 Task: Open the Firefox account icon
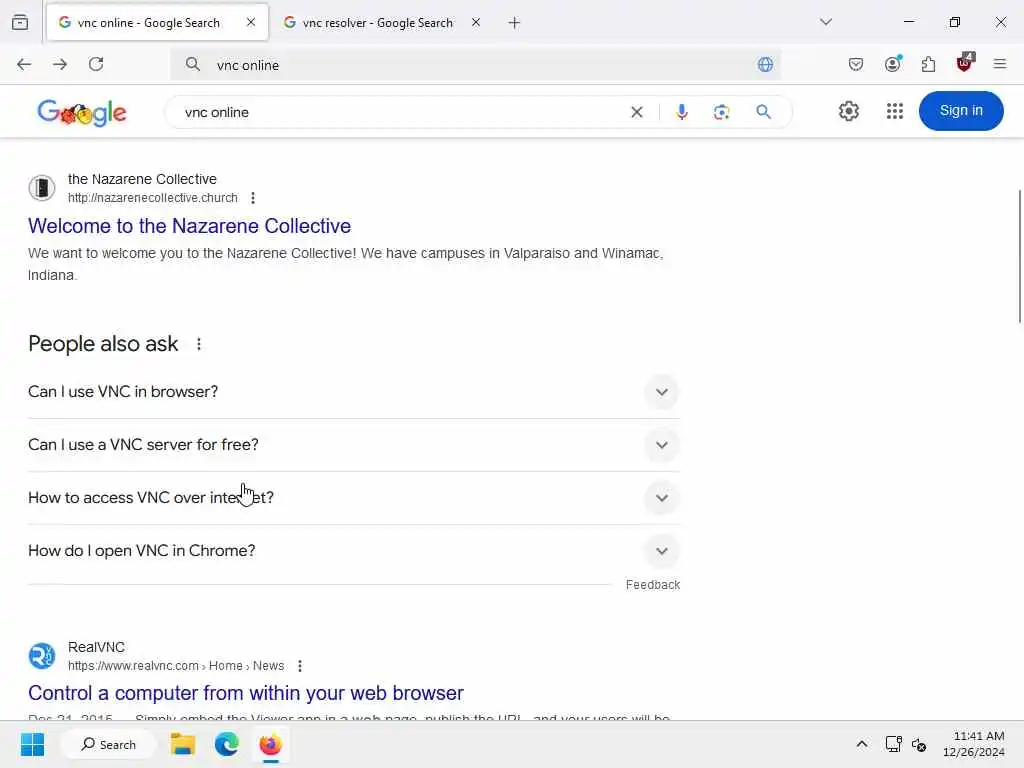pyautogui.click(x=892, y=64)
